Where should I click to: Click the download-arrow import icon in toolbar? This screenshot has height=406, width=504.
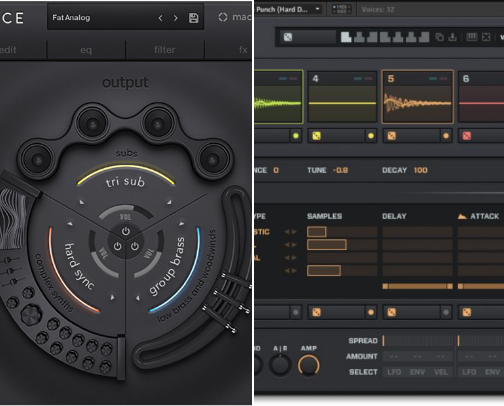(452, 37)
